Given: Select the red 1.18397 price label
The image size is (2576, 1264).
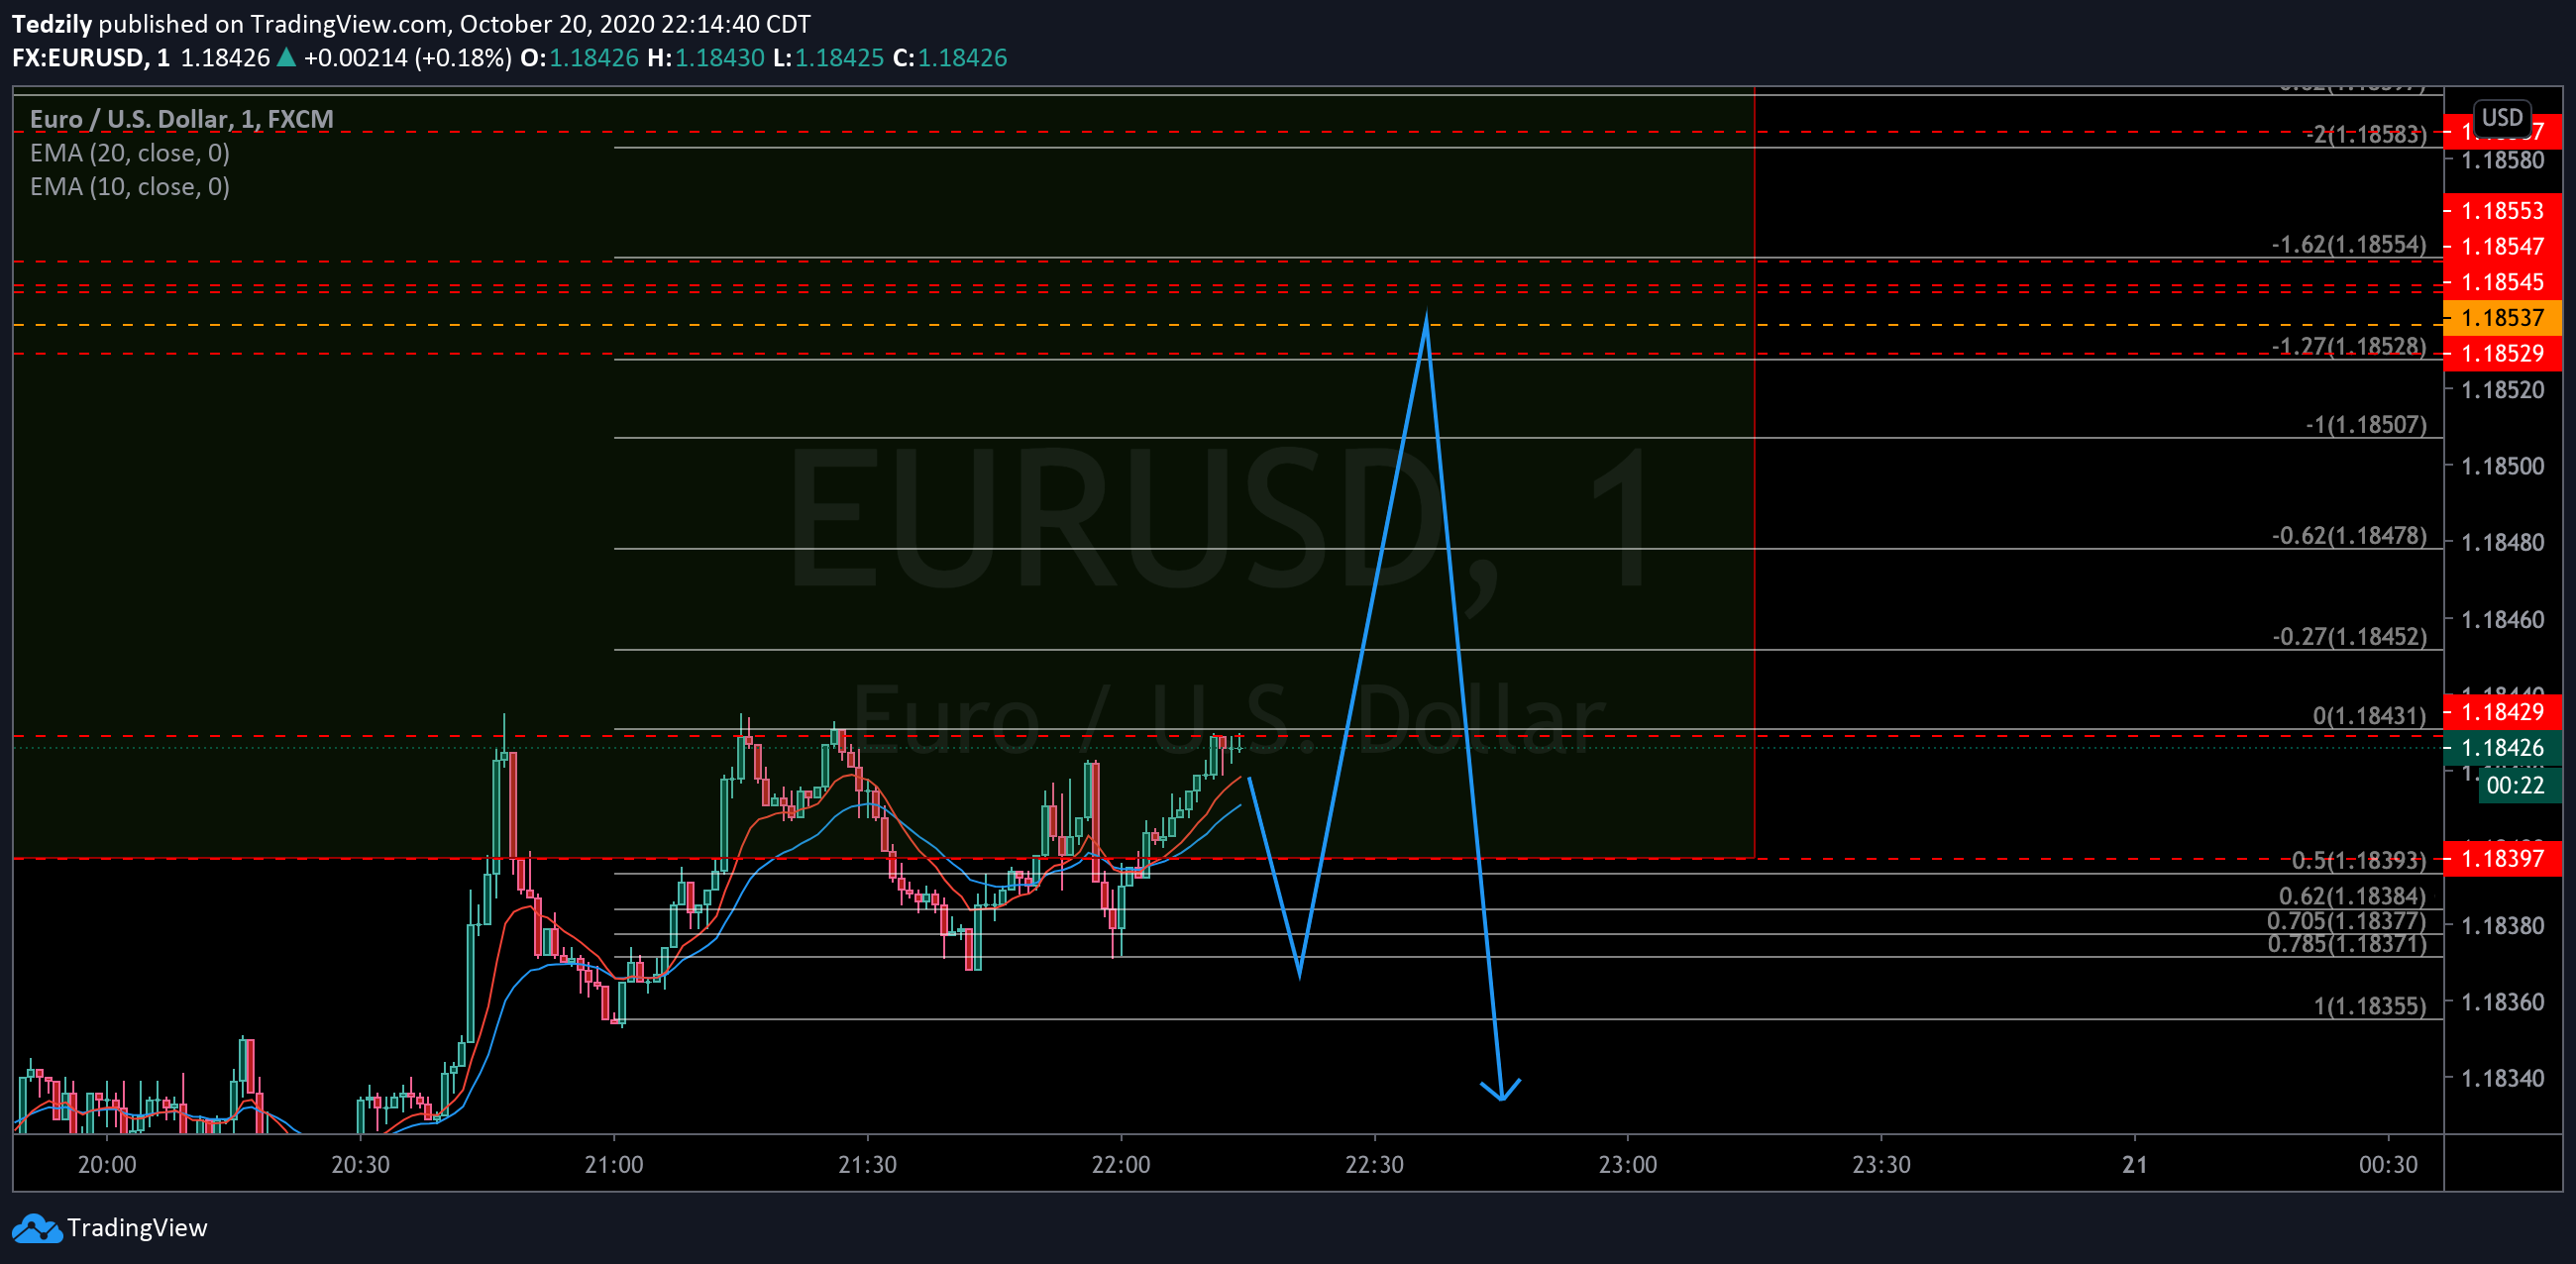Looking at the screenshot, I should [2502, 858].
